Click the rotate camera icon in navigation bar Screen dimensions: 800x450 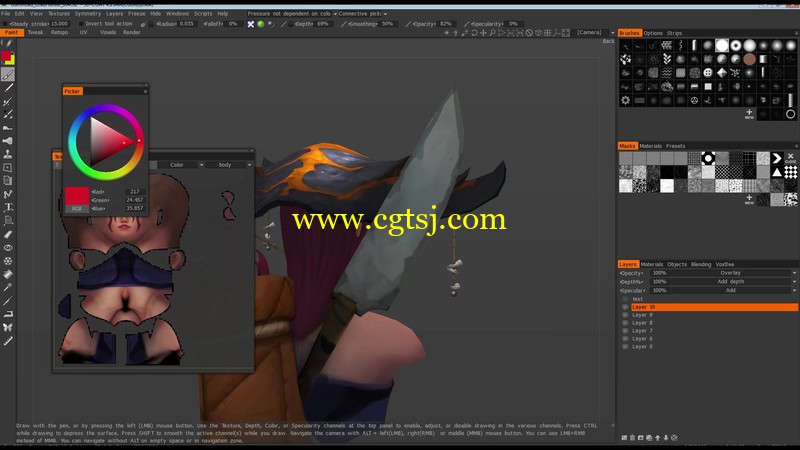474,33
